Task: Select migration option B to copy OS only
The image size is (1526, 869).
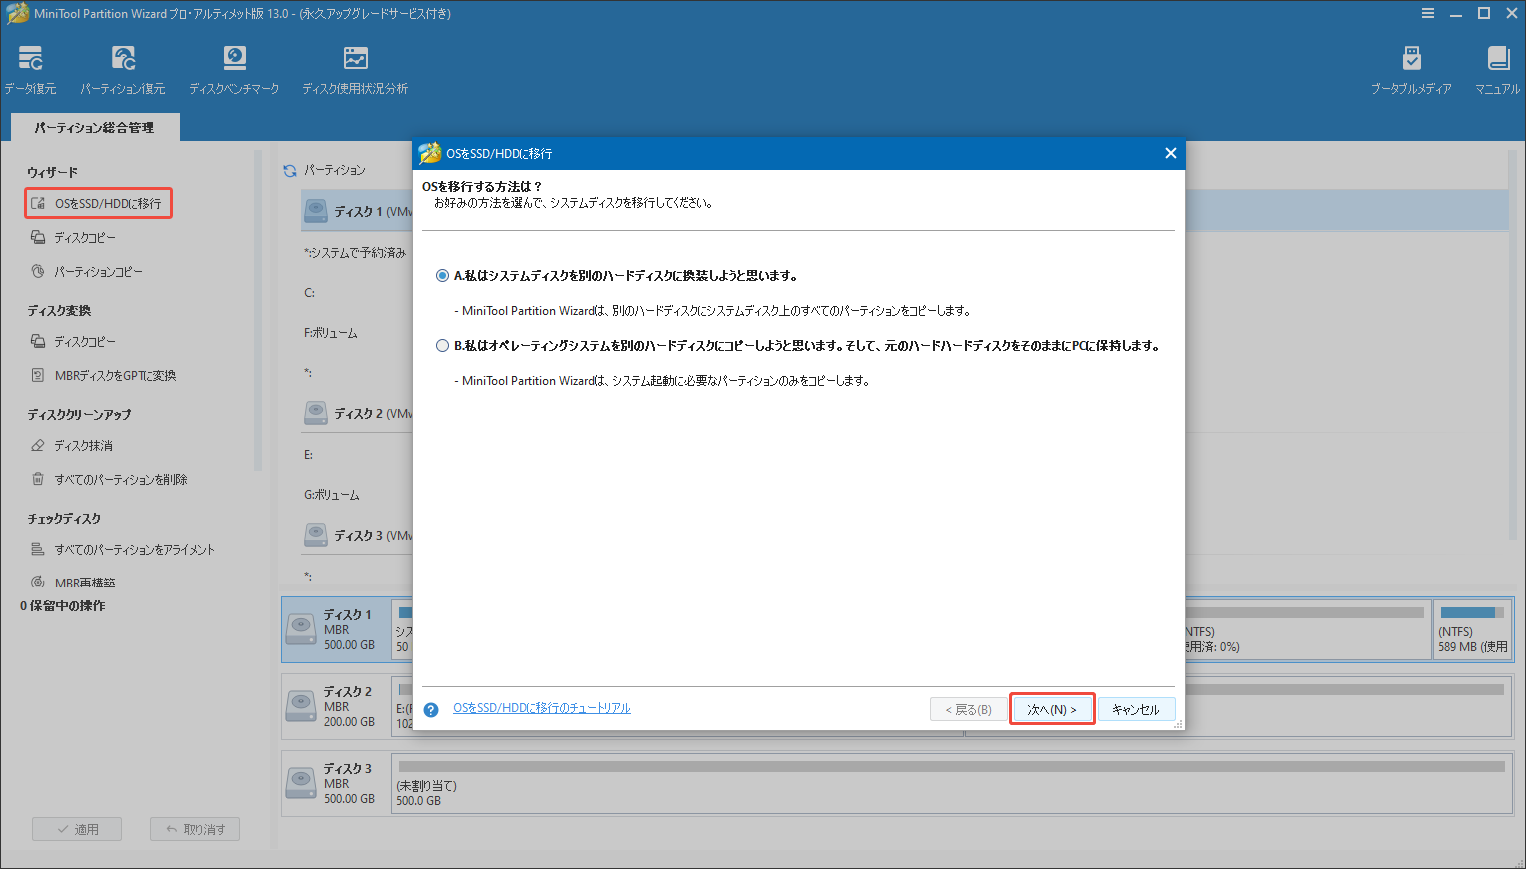Action: click(442, 345)
